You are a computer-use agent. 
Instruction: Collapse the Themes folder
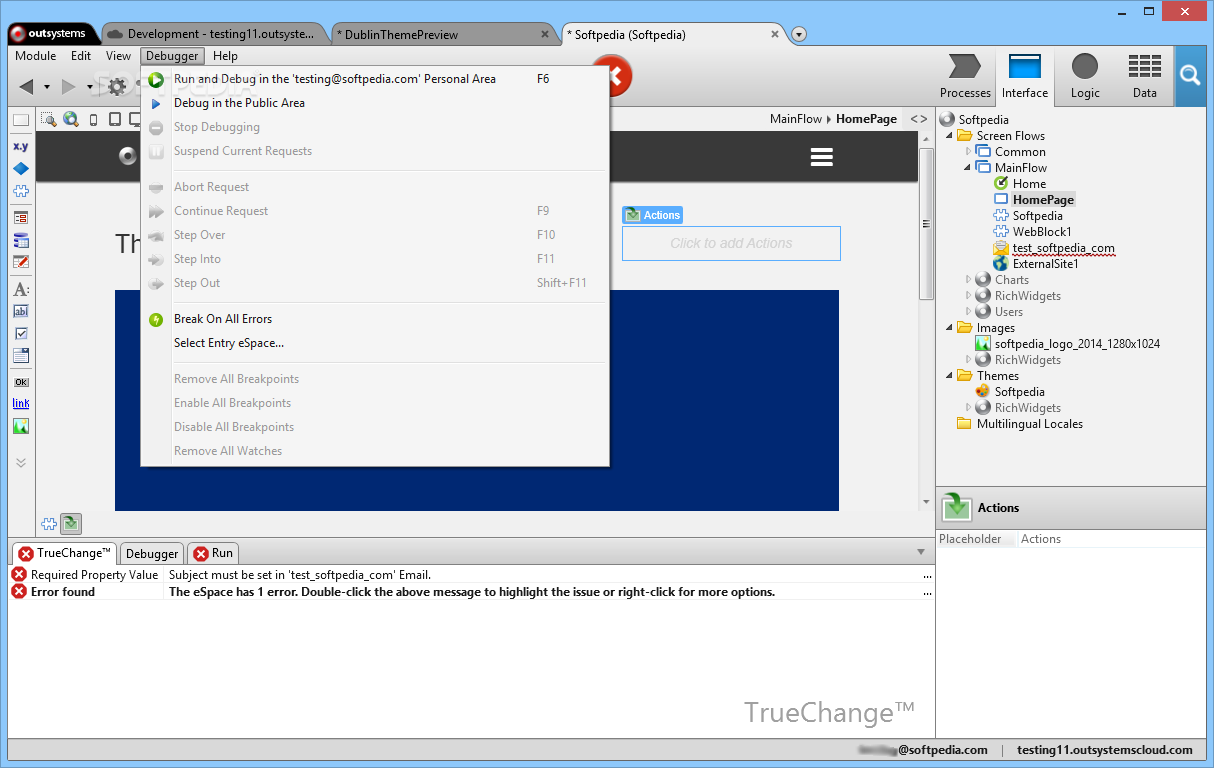point(949,376)
